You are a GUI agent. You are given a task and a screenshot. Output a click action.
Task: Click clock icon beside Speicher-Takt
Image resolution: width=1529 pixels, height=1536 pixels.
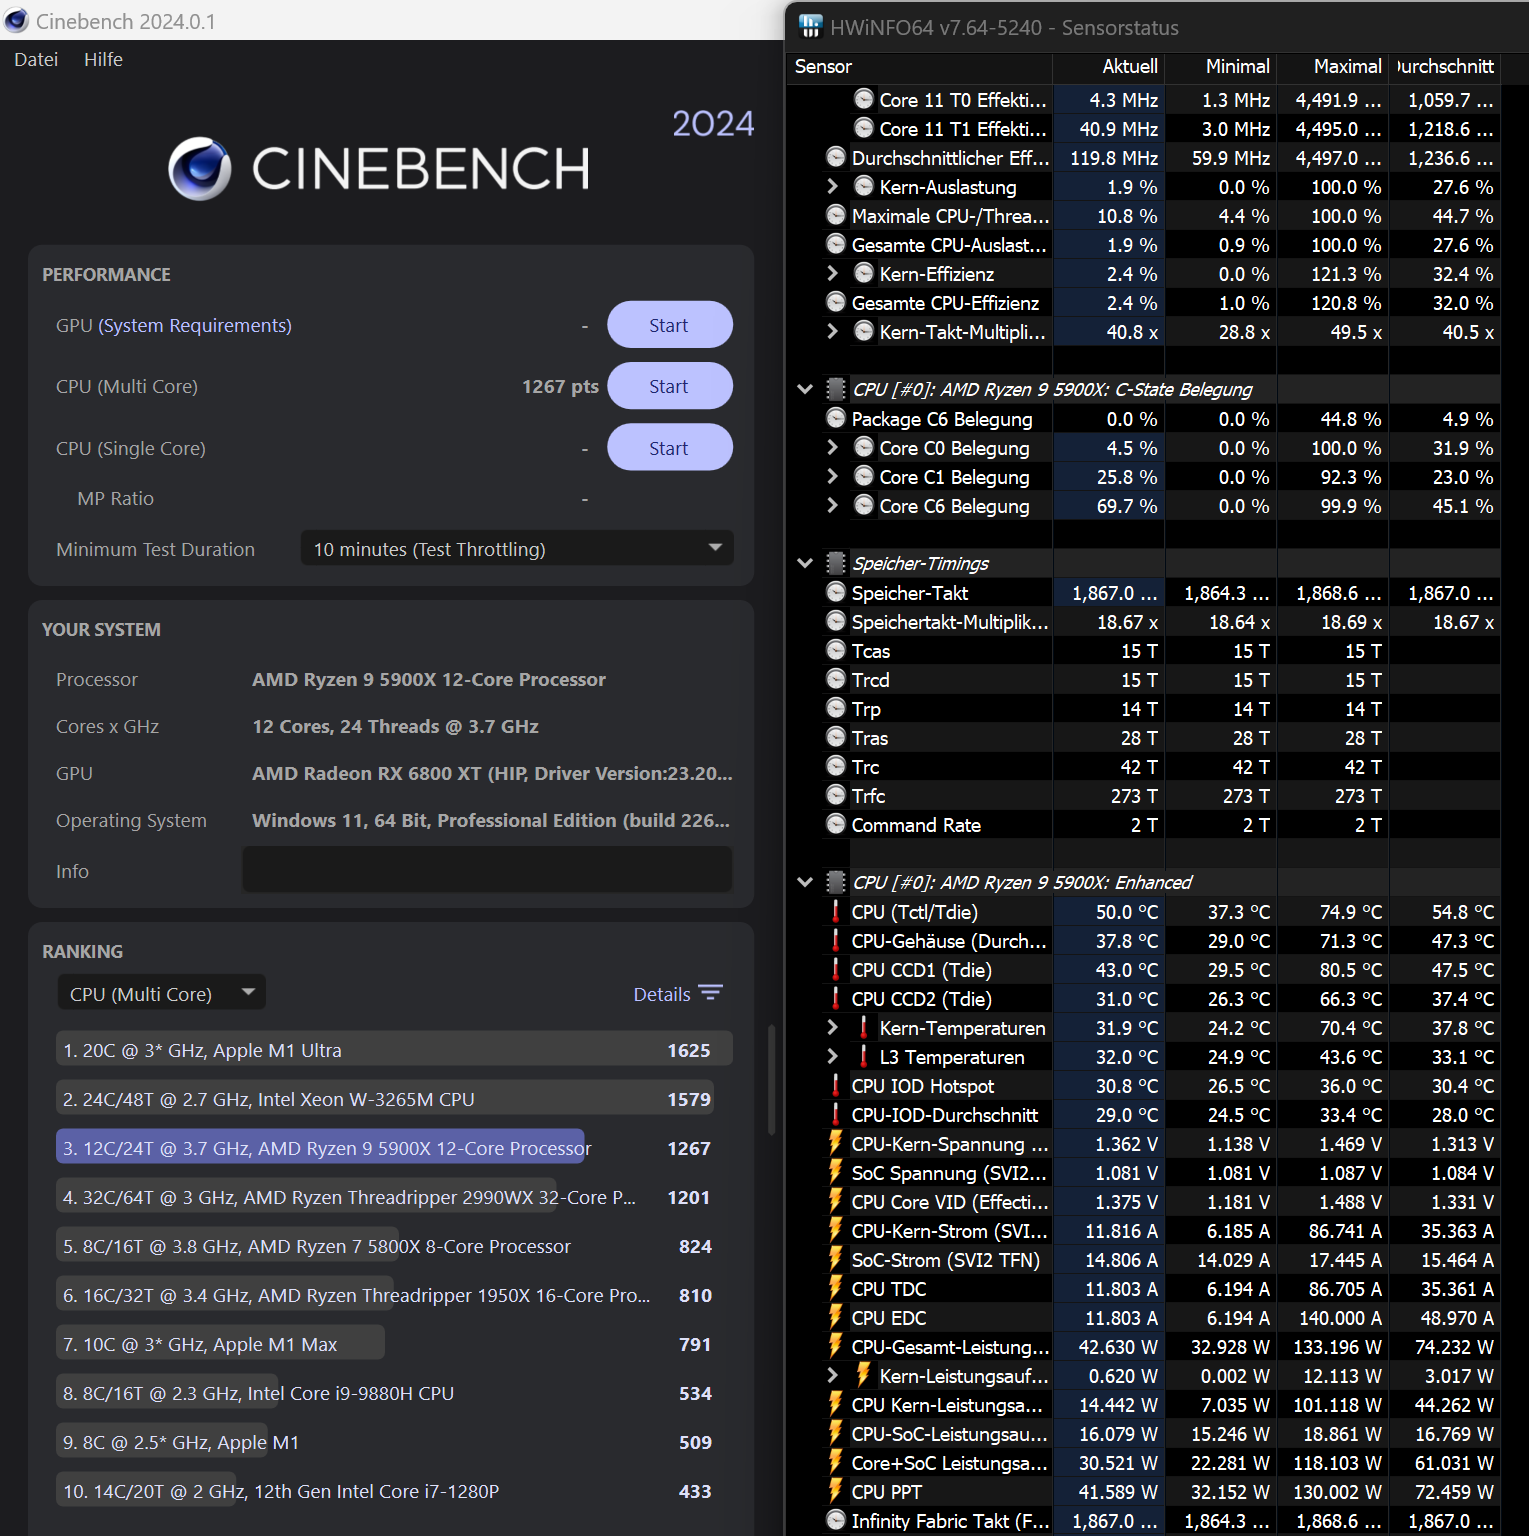pyautogui.click(x=836, y=592)
